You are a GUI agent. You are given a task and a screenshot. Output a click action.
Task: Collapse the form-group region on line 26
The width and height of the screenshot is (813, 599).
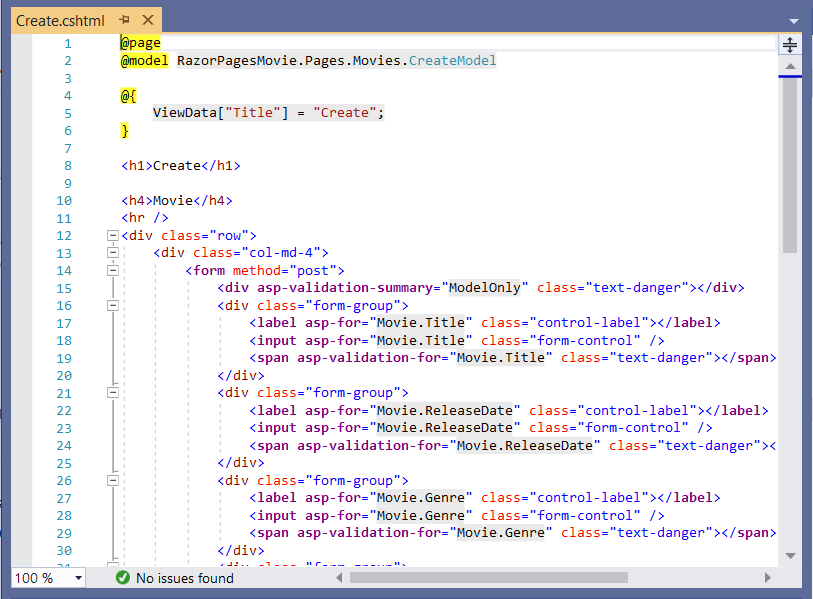(113, 479)
